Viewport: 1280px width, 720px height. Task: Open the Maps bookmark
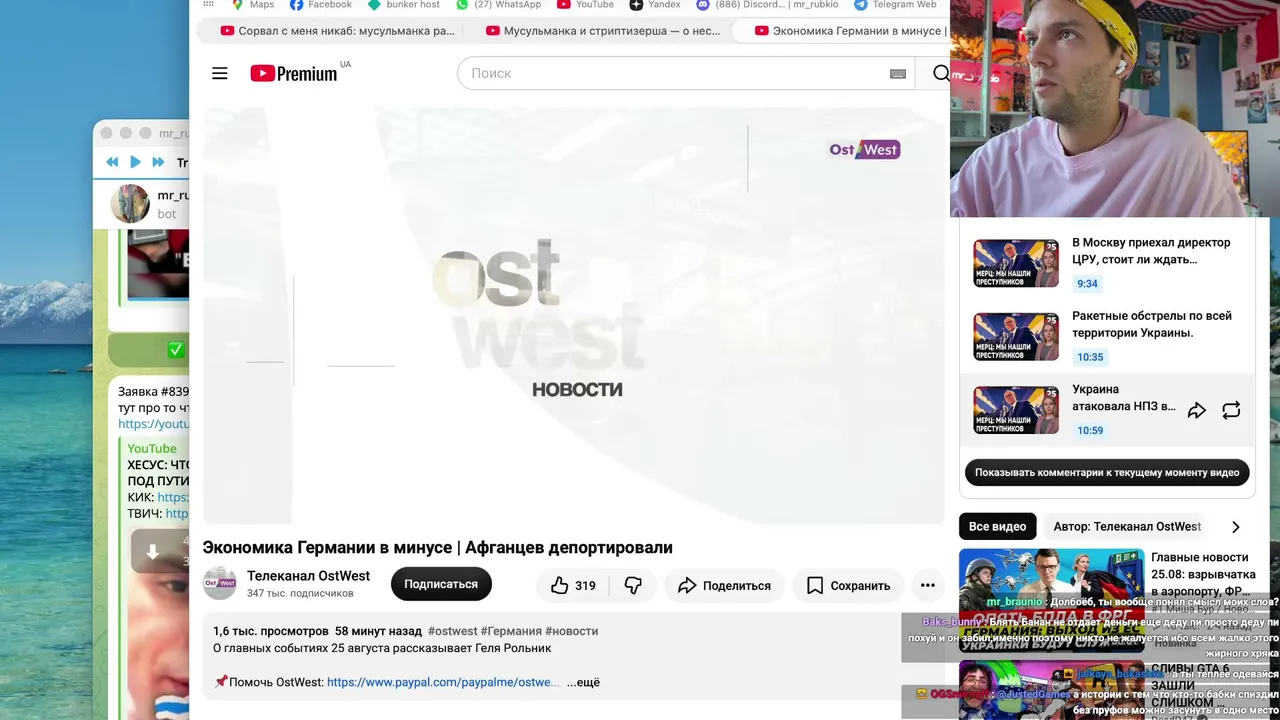pyautogui.click(x=252, y=5)
